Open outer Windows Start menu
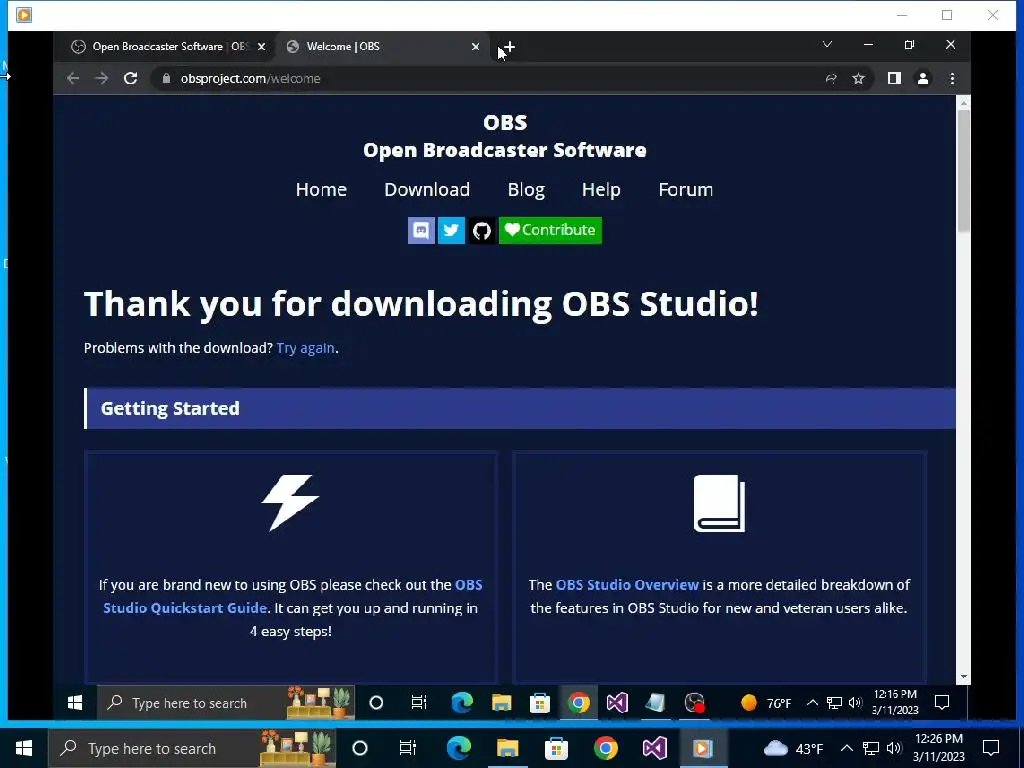The width and height of the screenshot is (1024, 768). pyautogui.click(x=24, y=748)
